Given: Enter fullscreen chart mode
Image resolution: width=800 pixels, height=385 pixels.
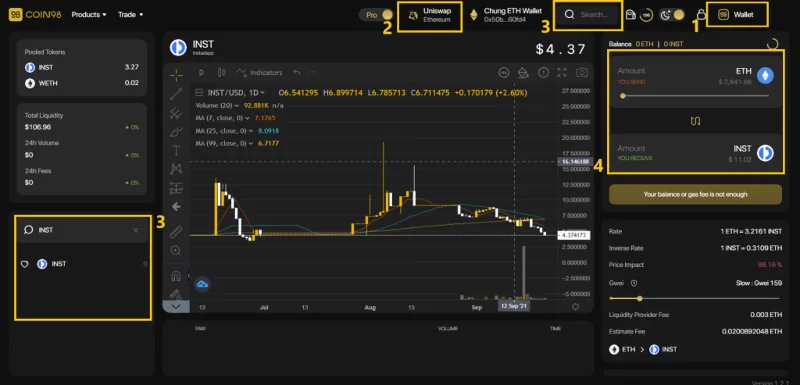Looking at the screenshot, I should point(562,72).
